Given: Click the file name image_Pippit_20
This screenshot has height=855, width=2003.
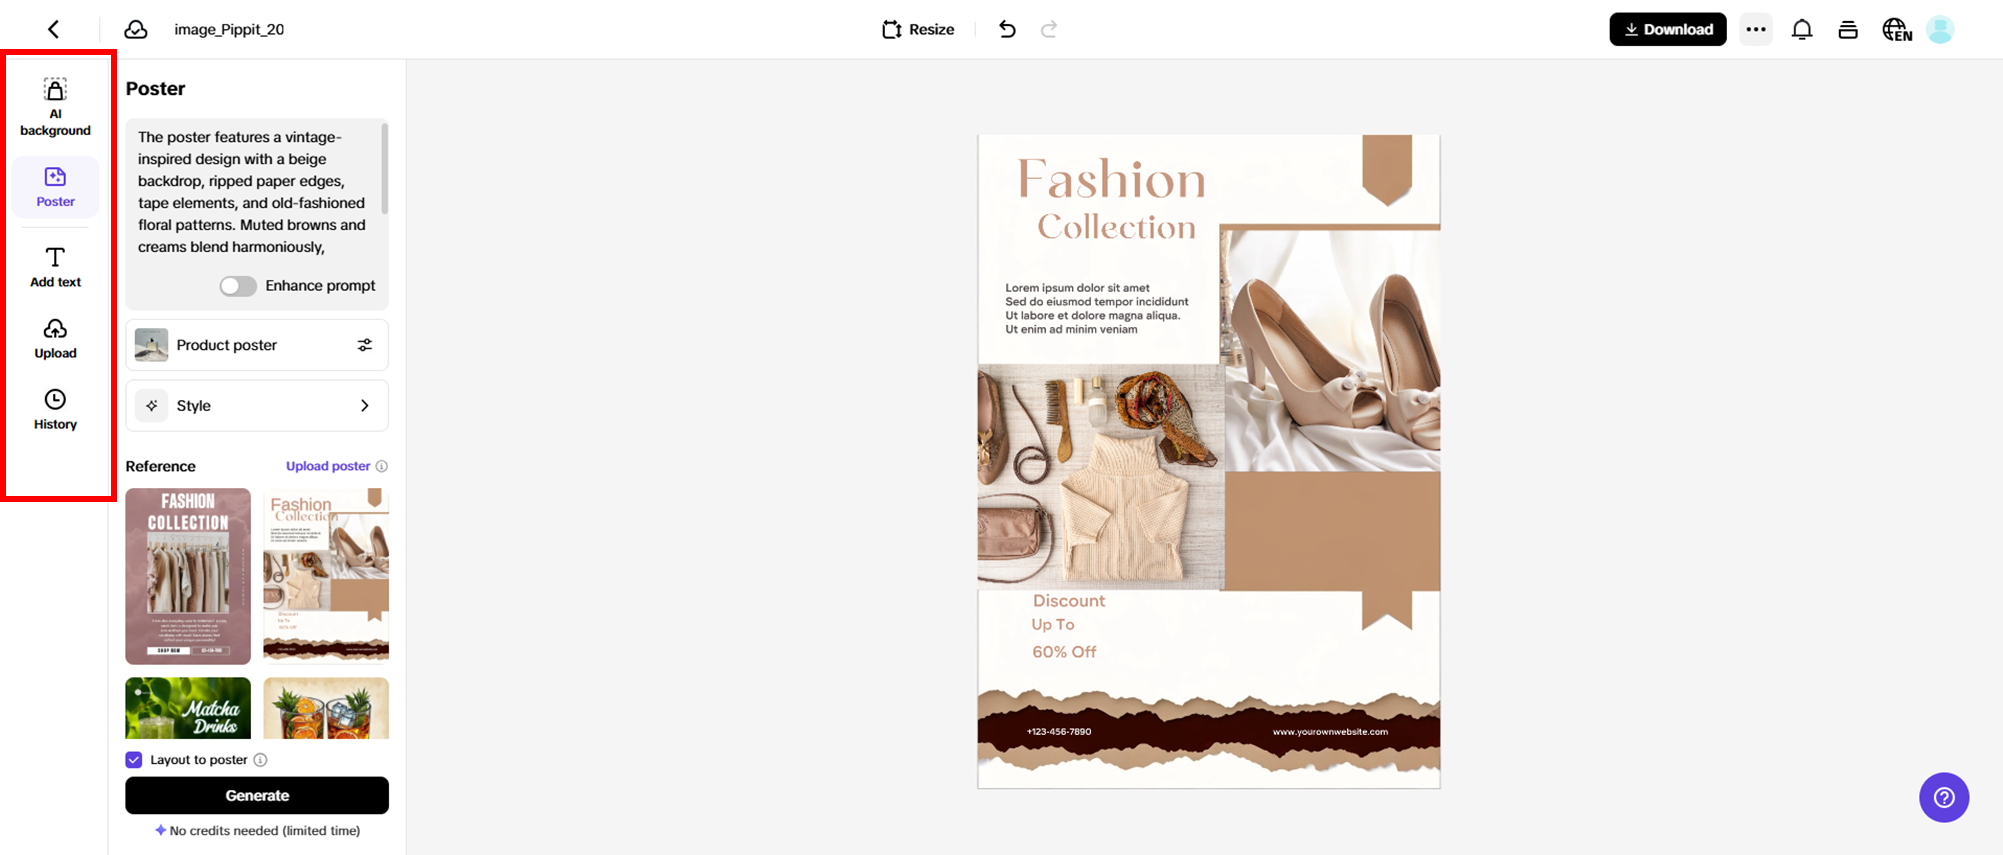Looking at the screenshot, I should click(x=229, y=30).
